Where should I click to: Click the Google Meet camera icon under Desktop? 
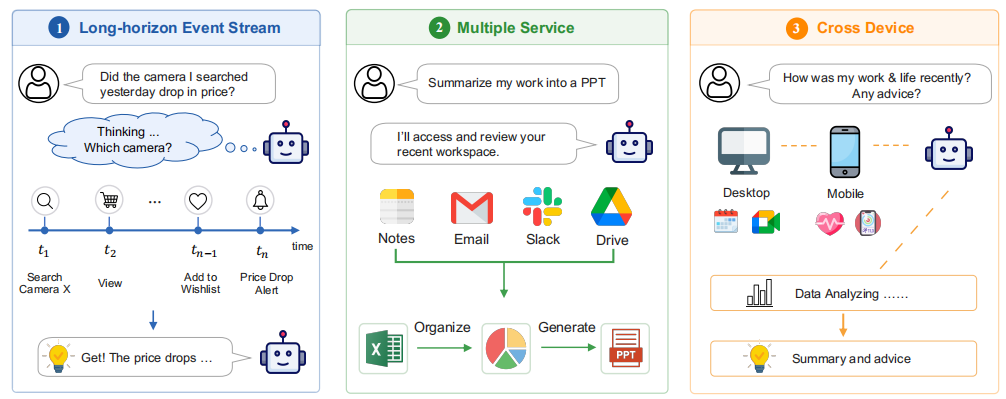pos(765,222)
